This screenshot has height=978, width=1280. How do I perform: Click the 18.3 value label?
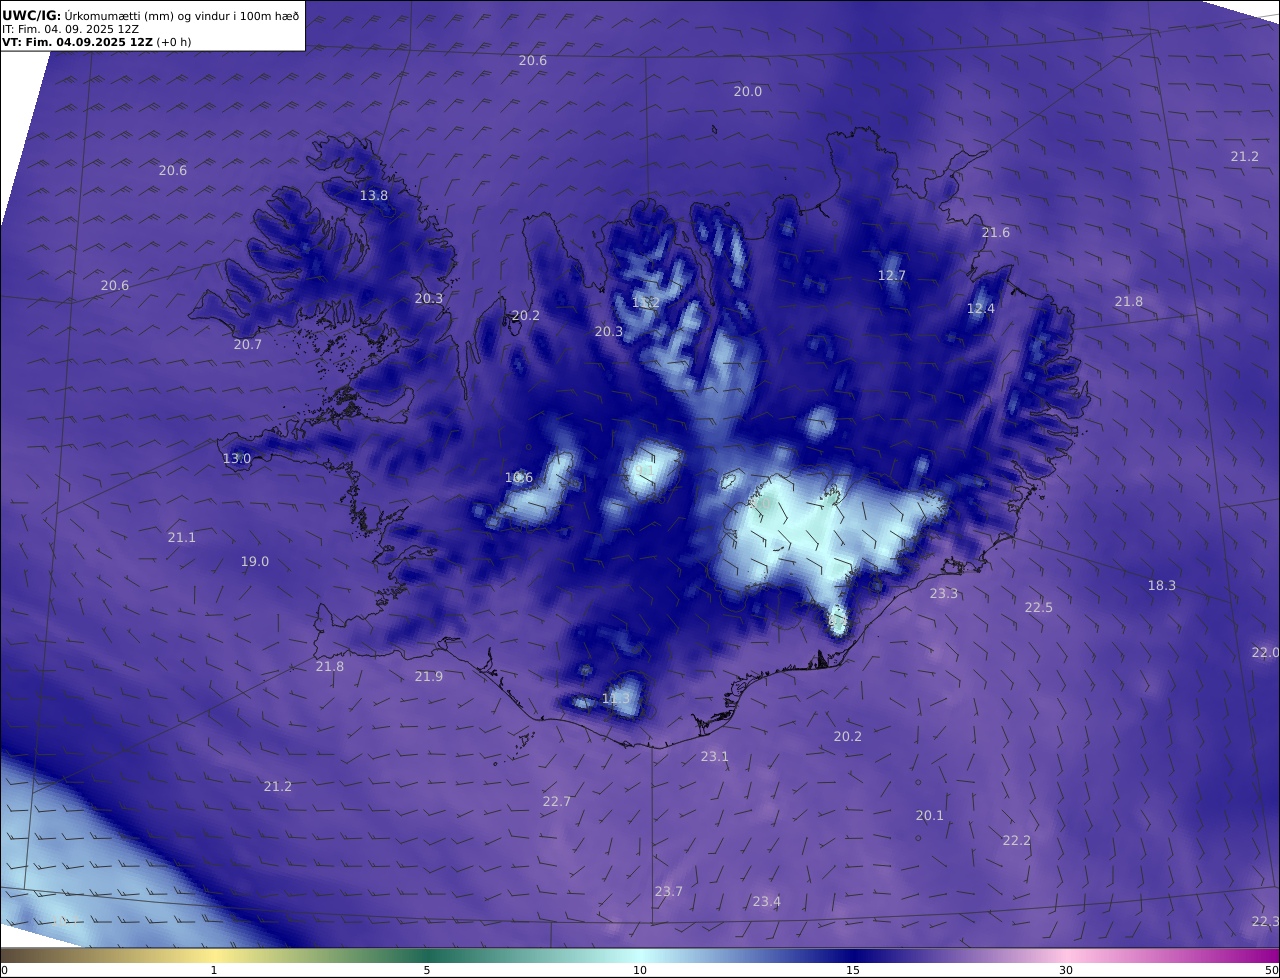point(1162,586)
